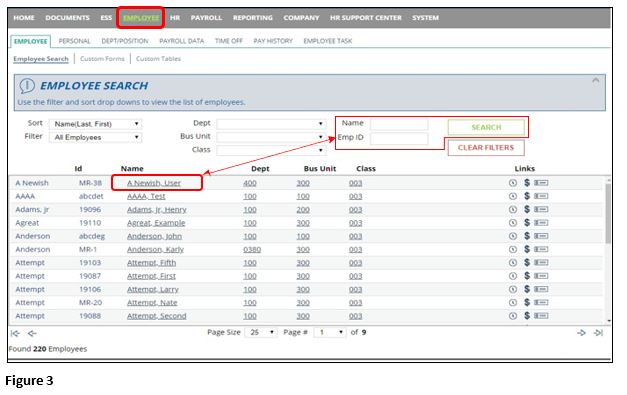Switch to the DEPT/POSITION tab
Screen dimensions: 627x395
click(125, 41)
